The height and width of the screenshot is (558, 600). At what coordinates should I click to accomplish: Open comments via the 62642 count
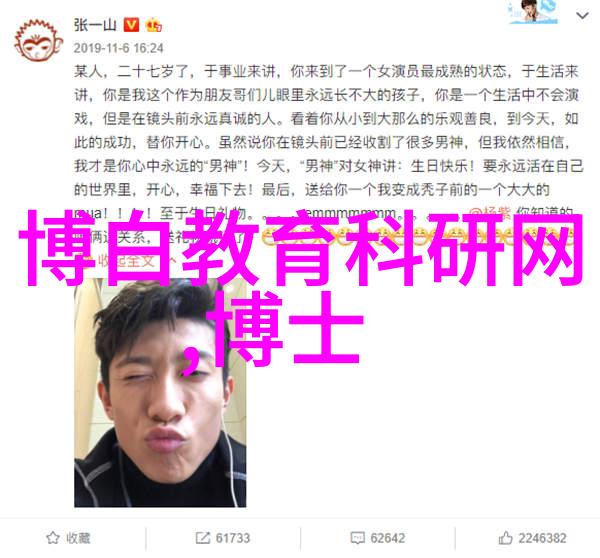[388, 538]
